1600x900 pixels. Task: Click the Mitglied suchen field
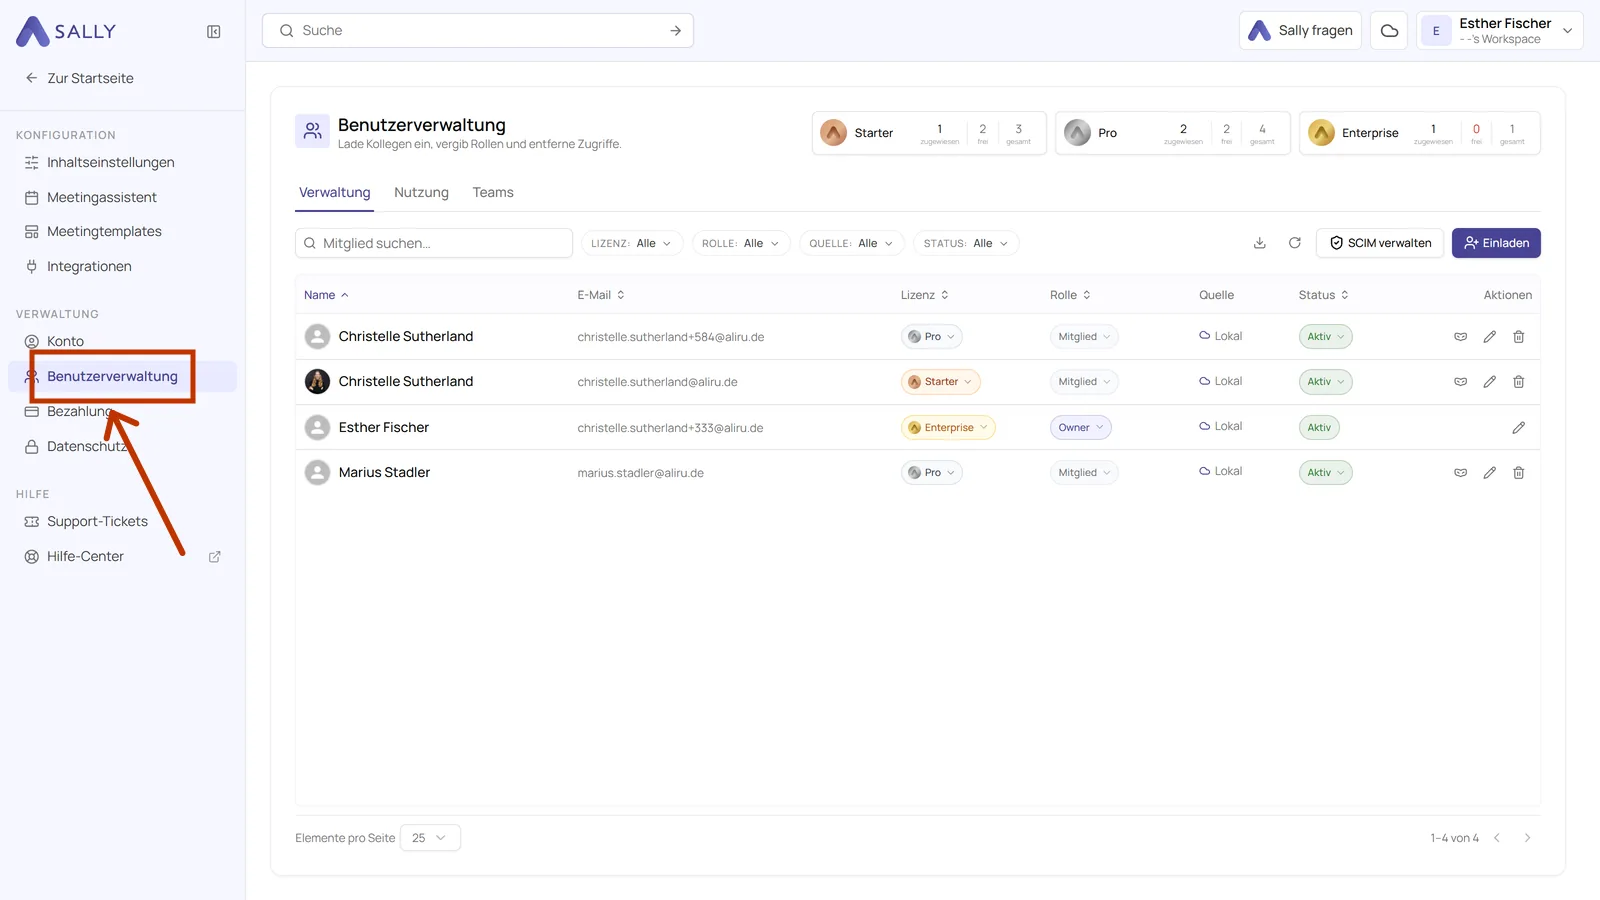[x=434, y=243]
